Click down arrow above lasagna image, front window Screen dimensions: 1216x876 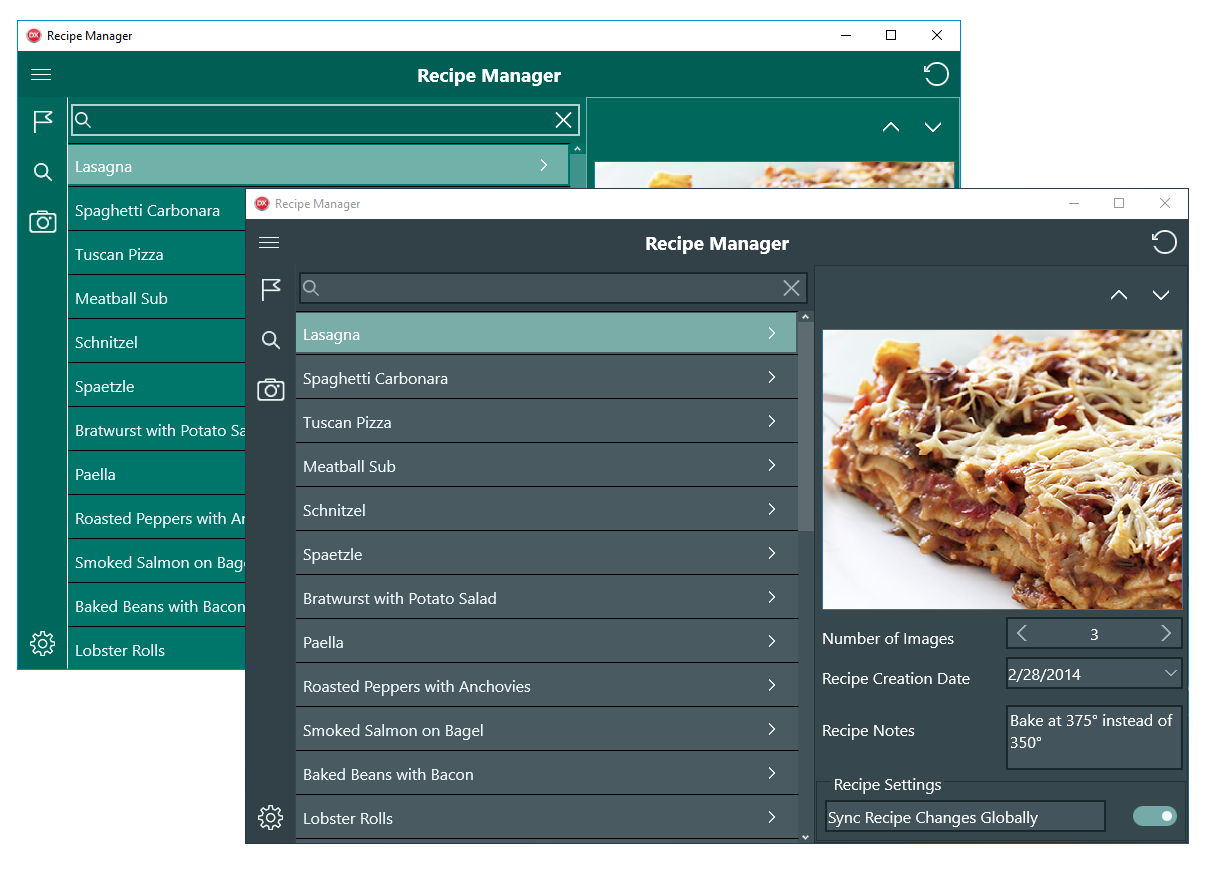coord(1161,295)
